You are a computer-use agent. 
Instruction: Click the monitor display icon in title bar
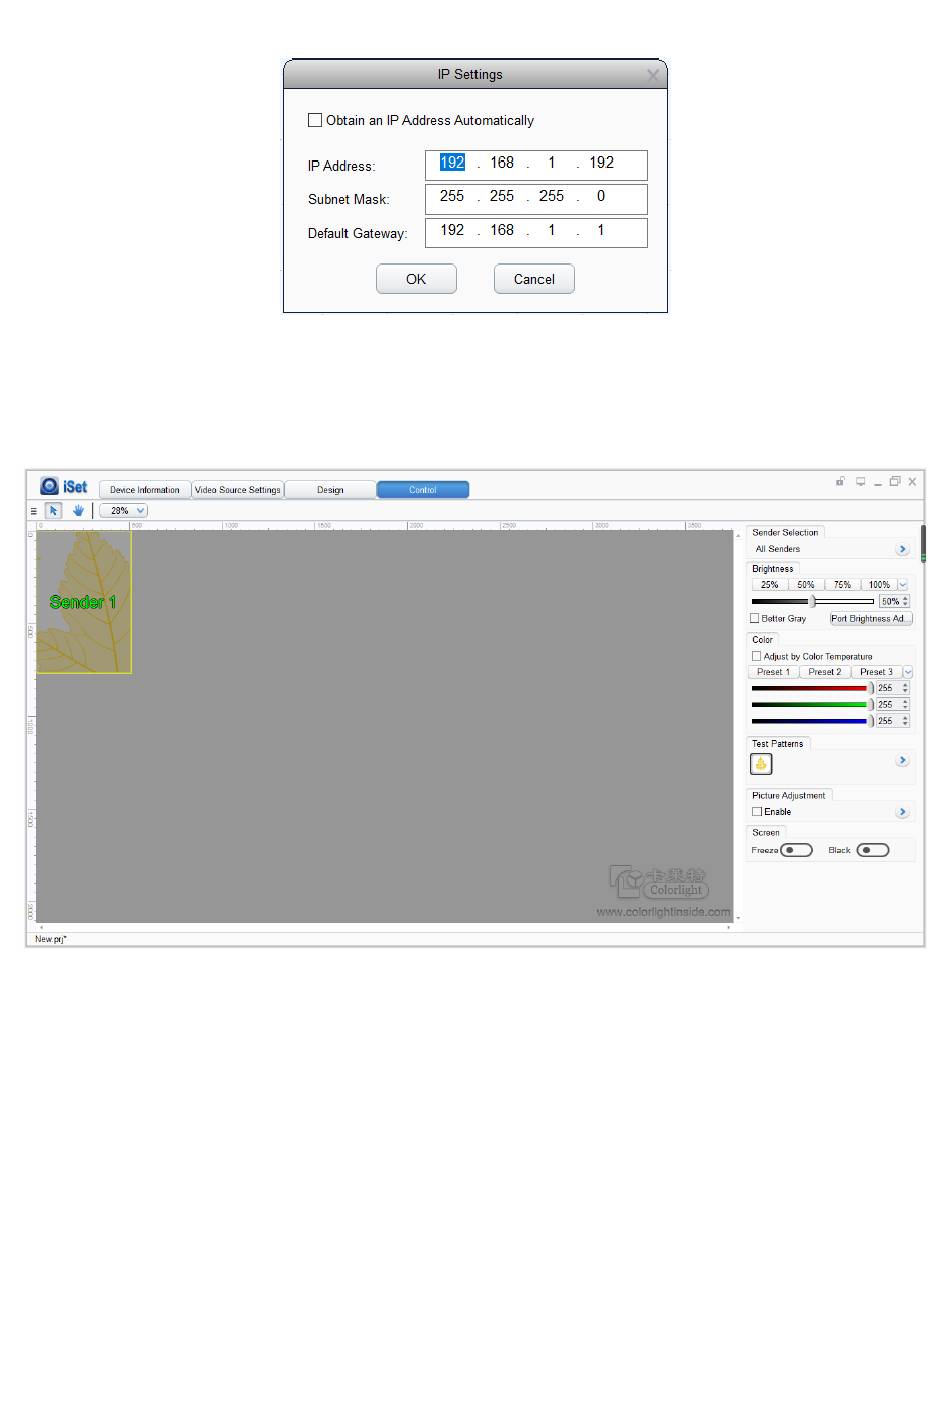click(860, 482)
